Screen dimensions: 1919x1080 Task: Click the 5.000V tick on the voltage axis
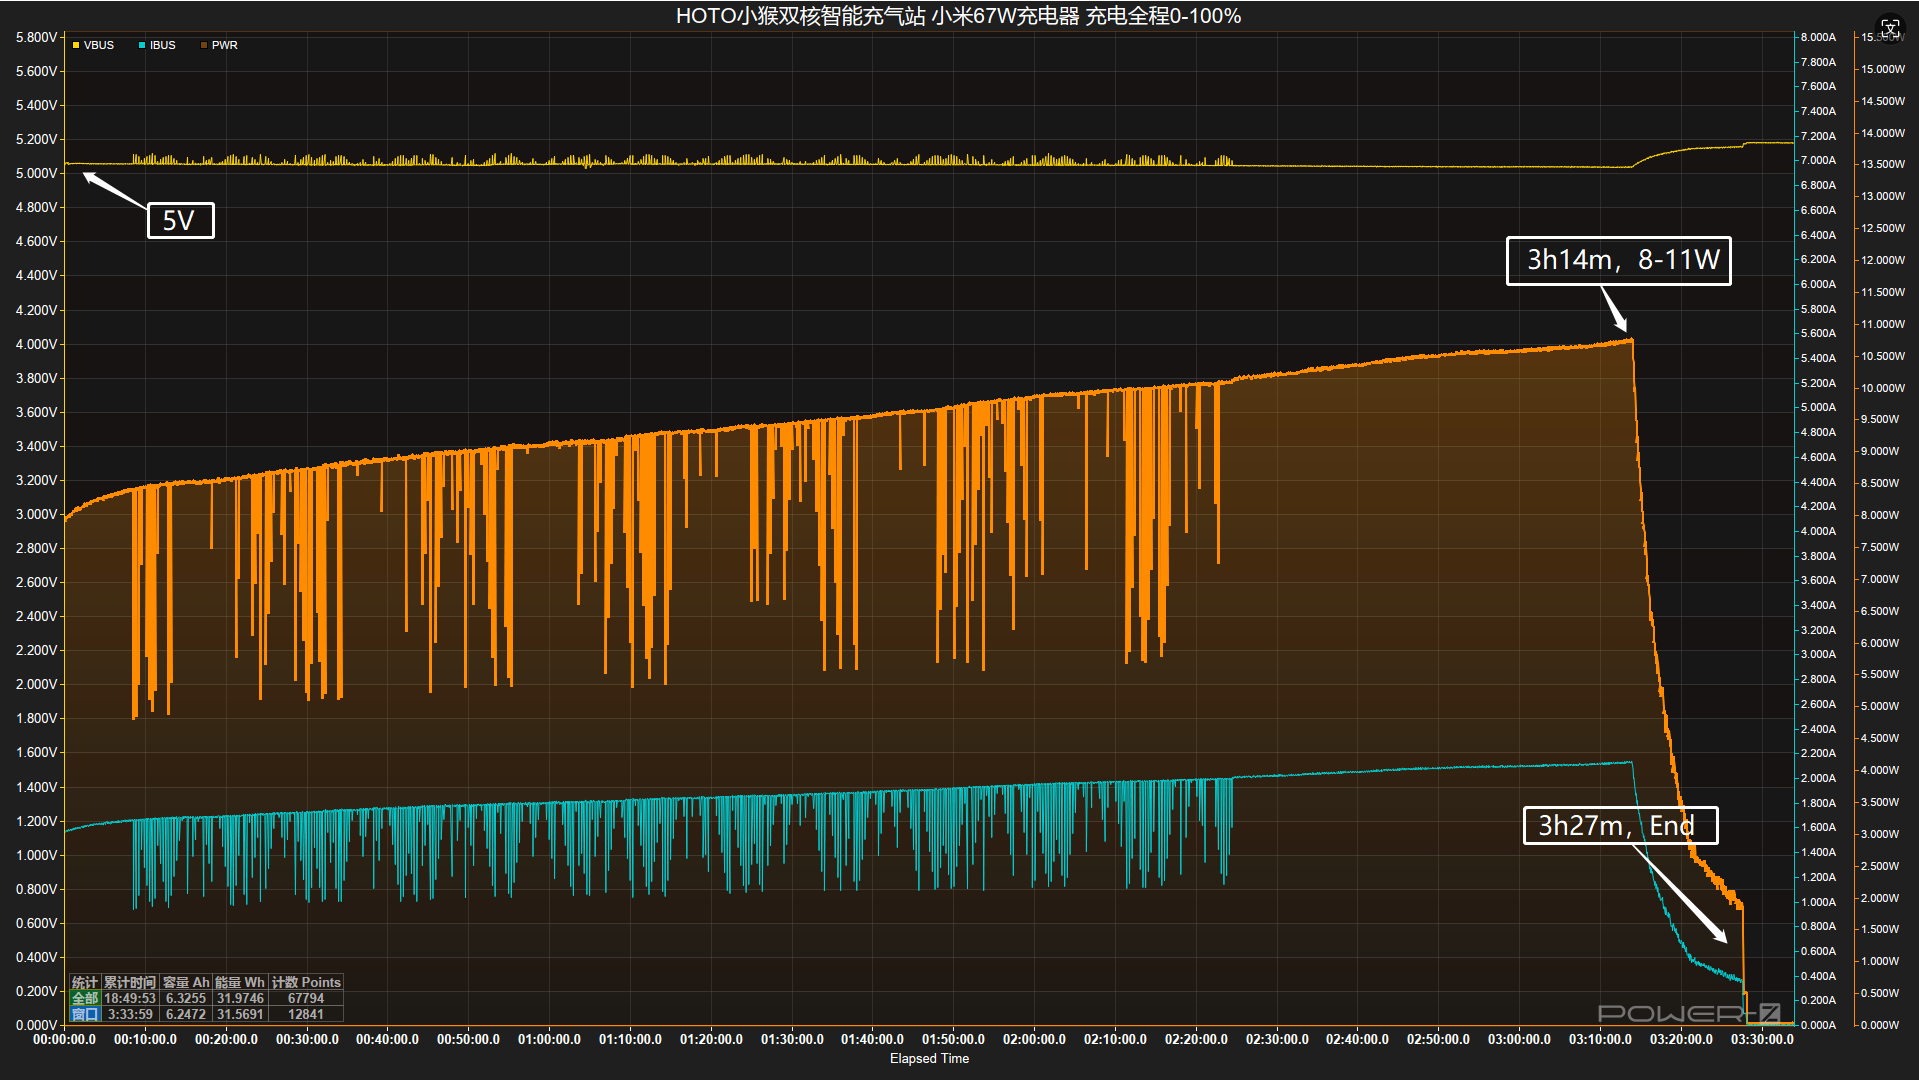(x=36, y=173)
